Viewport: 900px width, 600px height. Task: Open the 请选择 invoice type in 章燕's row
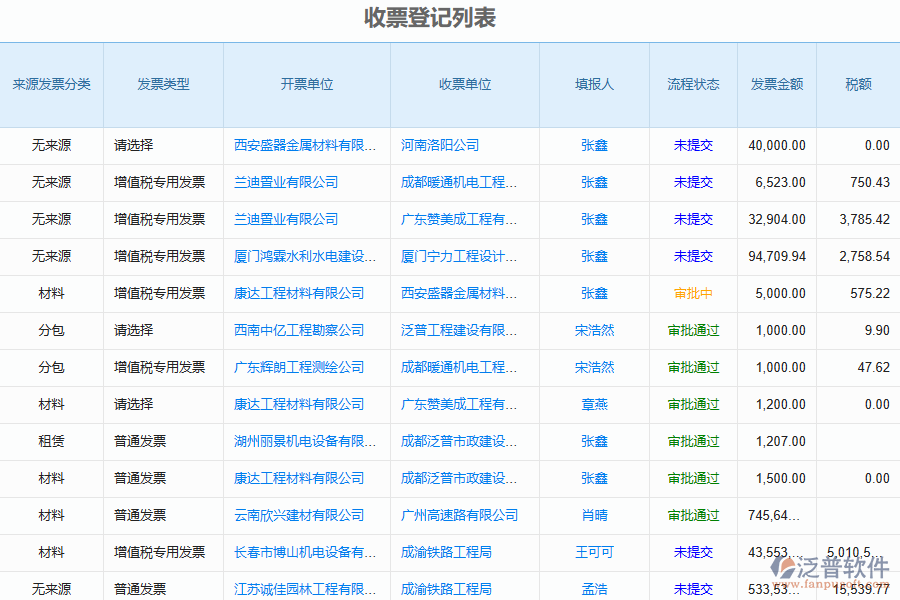click(134, 404)
